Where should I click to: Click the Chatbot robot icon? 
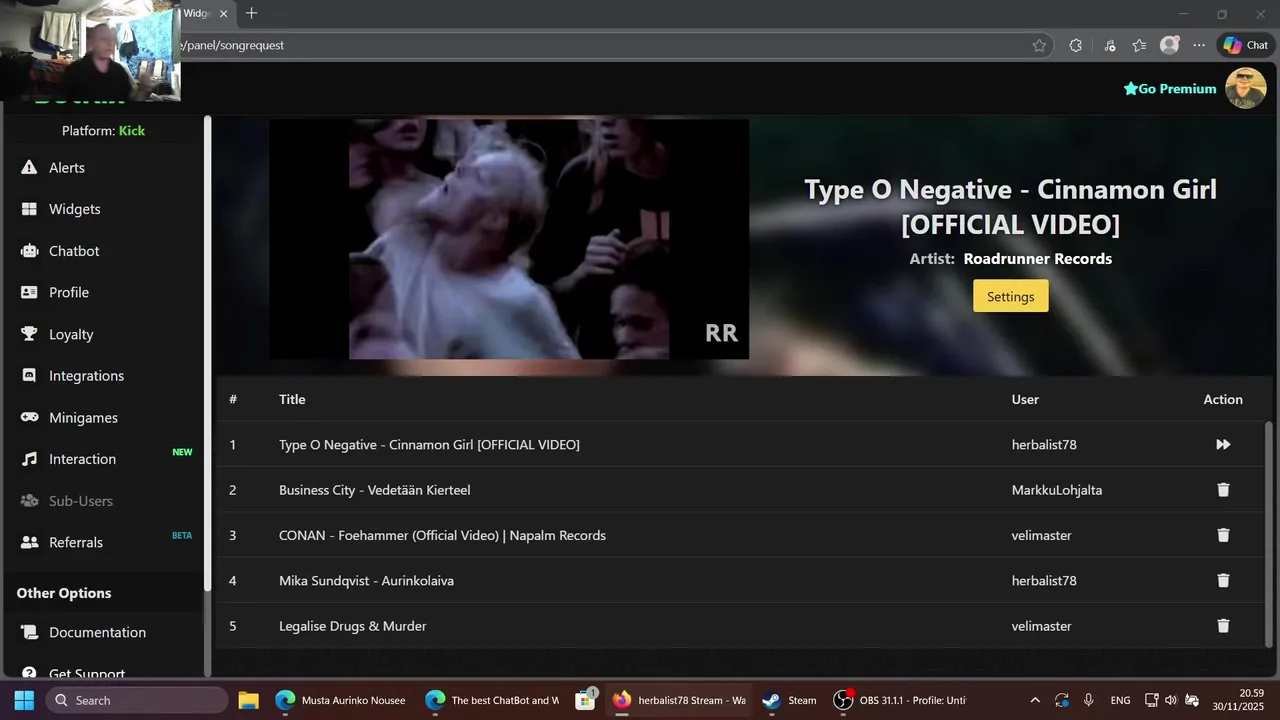tap(29, 251)
